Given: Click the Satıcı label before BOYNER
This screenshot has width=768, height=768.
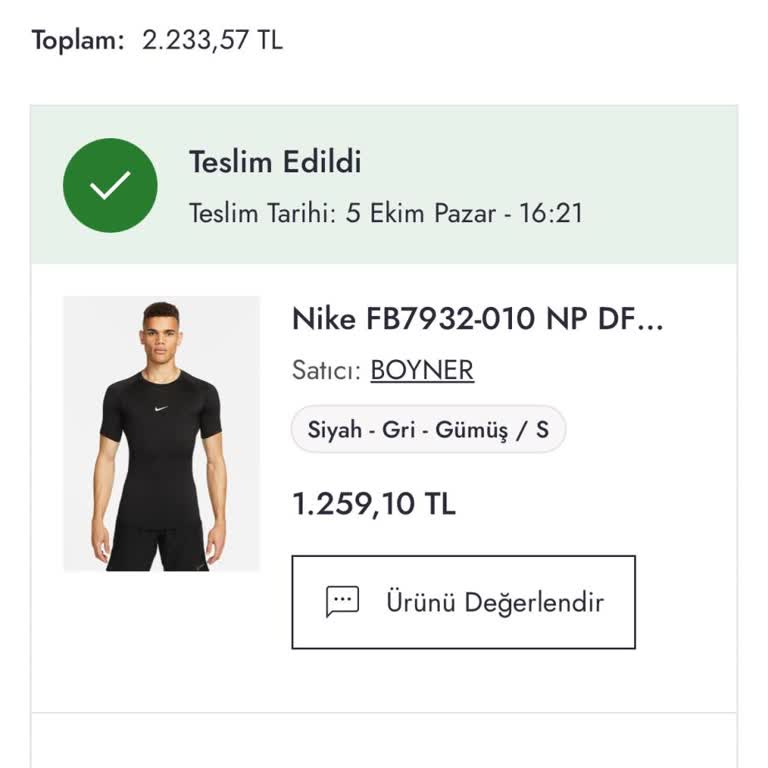Looking at the screenshot, I should pos(325,370).
